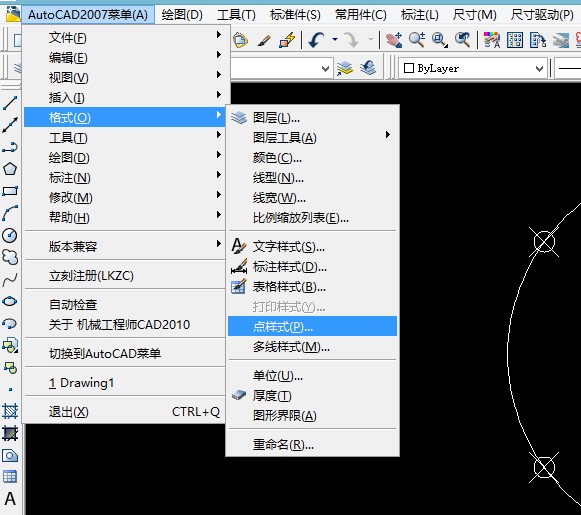Screen dimensions: 581x515
Task: Click the Make Object's Layer Current icon
Action: point(345,69)
